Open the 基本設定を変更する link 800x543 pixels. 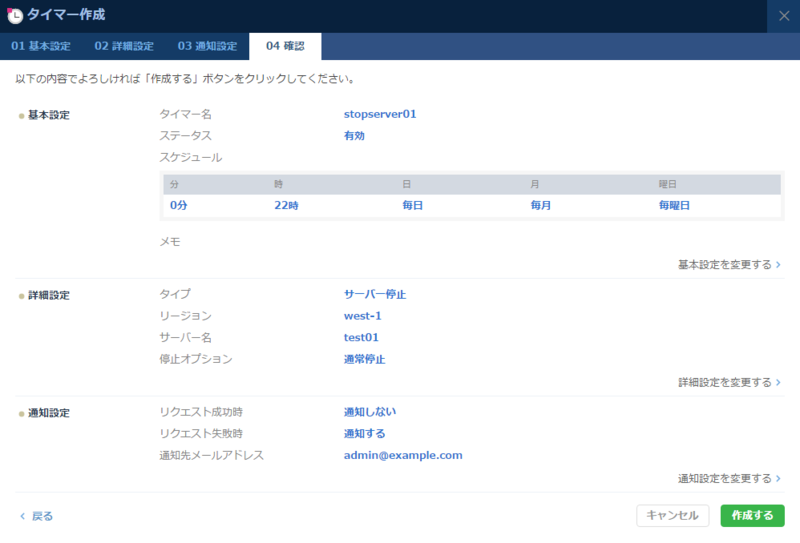click(x=729, y=264)
